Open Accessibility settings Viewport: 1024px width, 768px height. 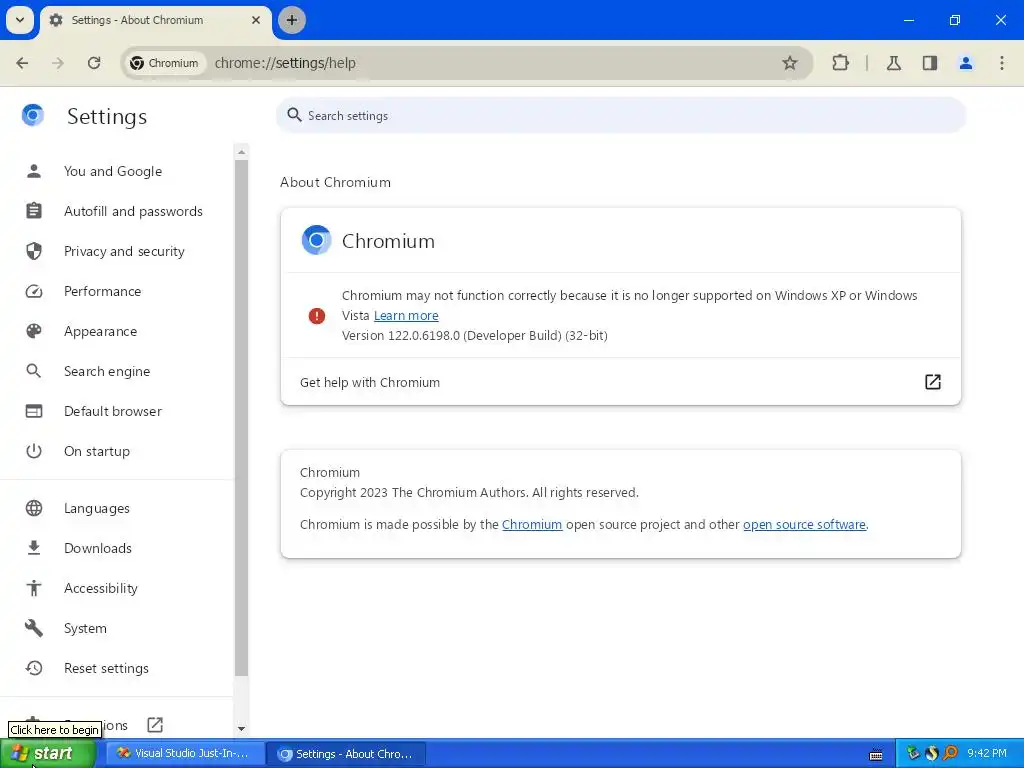(101, 588)
